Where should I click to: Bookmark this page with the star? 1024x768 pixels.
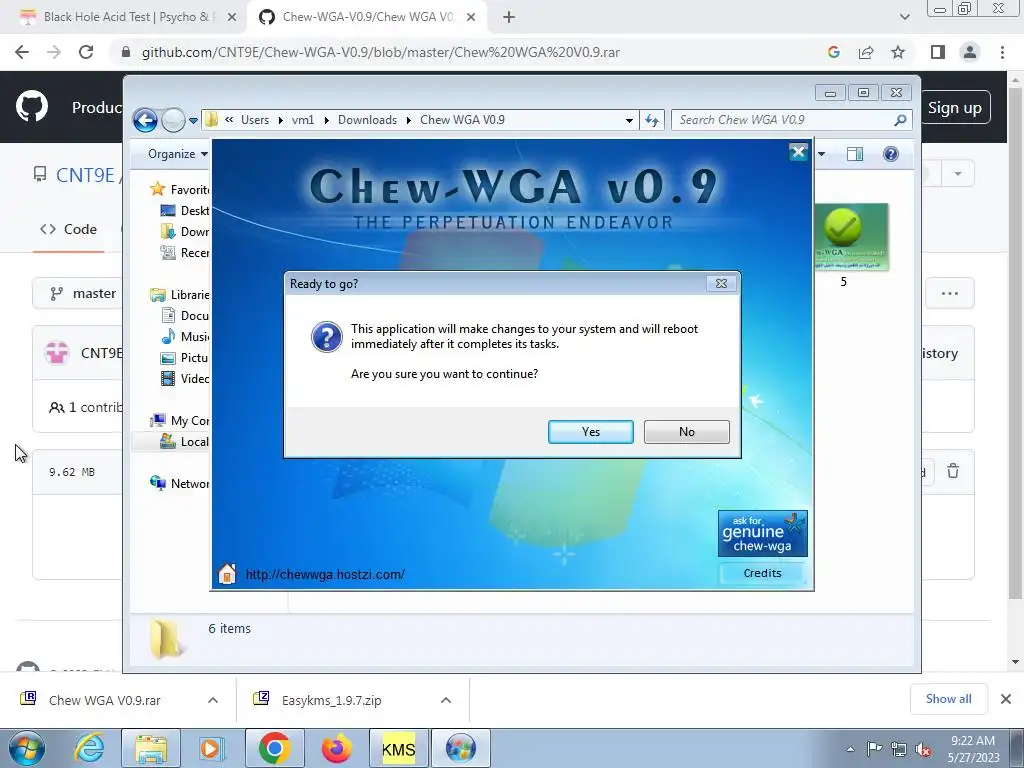pos(898,52)
